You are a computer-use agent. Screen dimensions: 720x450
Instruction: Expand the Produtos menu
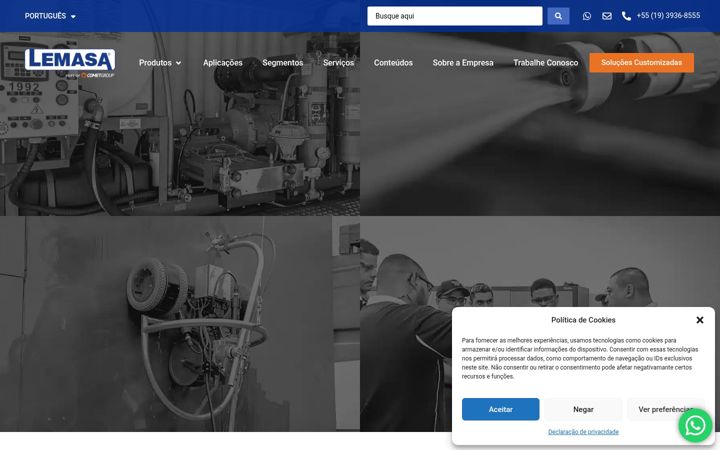point(160,62)
